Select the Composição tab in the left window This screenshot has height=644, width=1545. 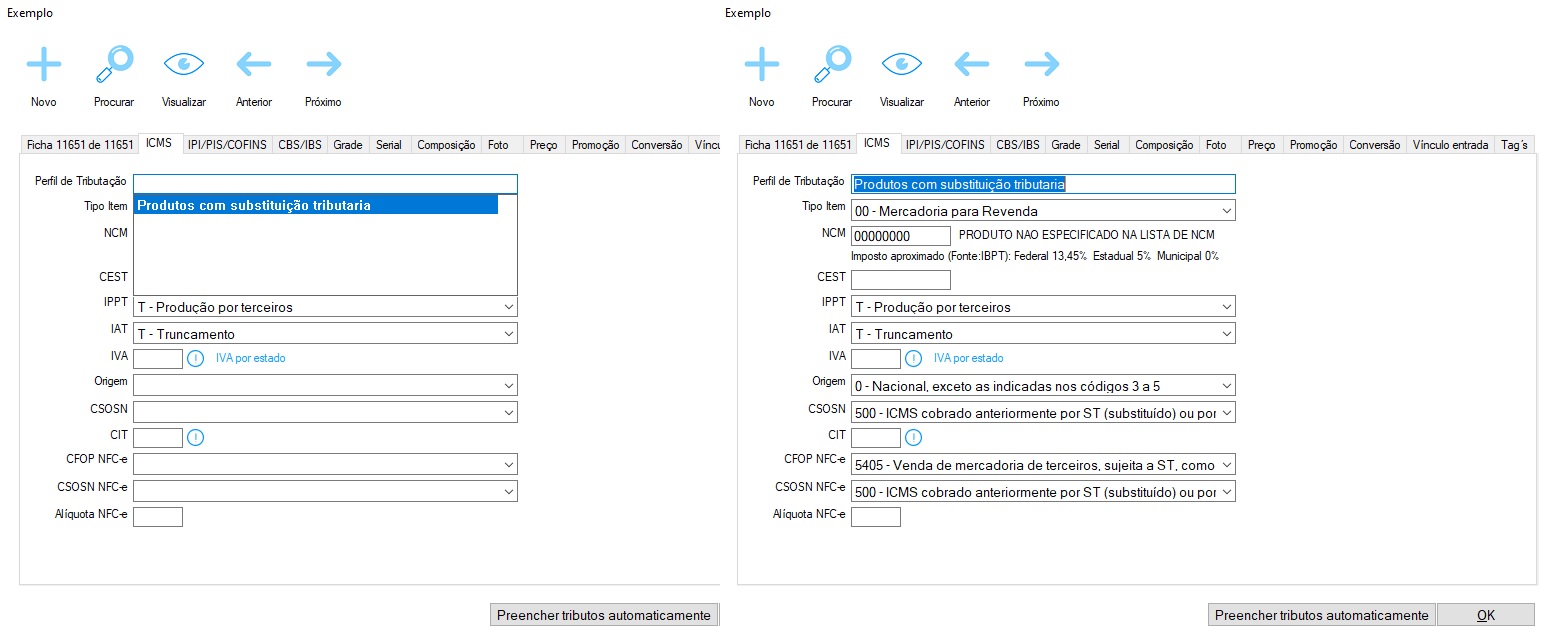[446, 145]
